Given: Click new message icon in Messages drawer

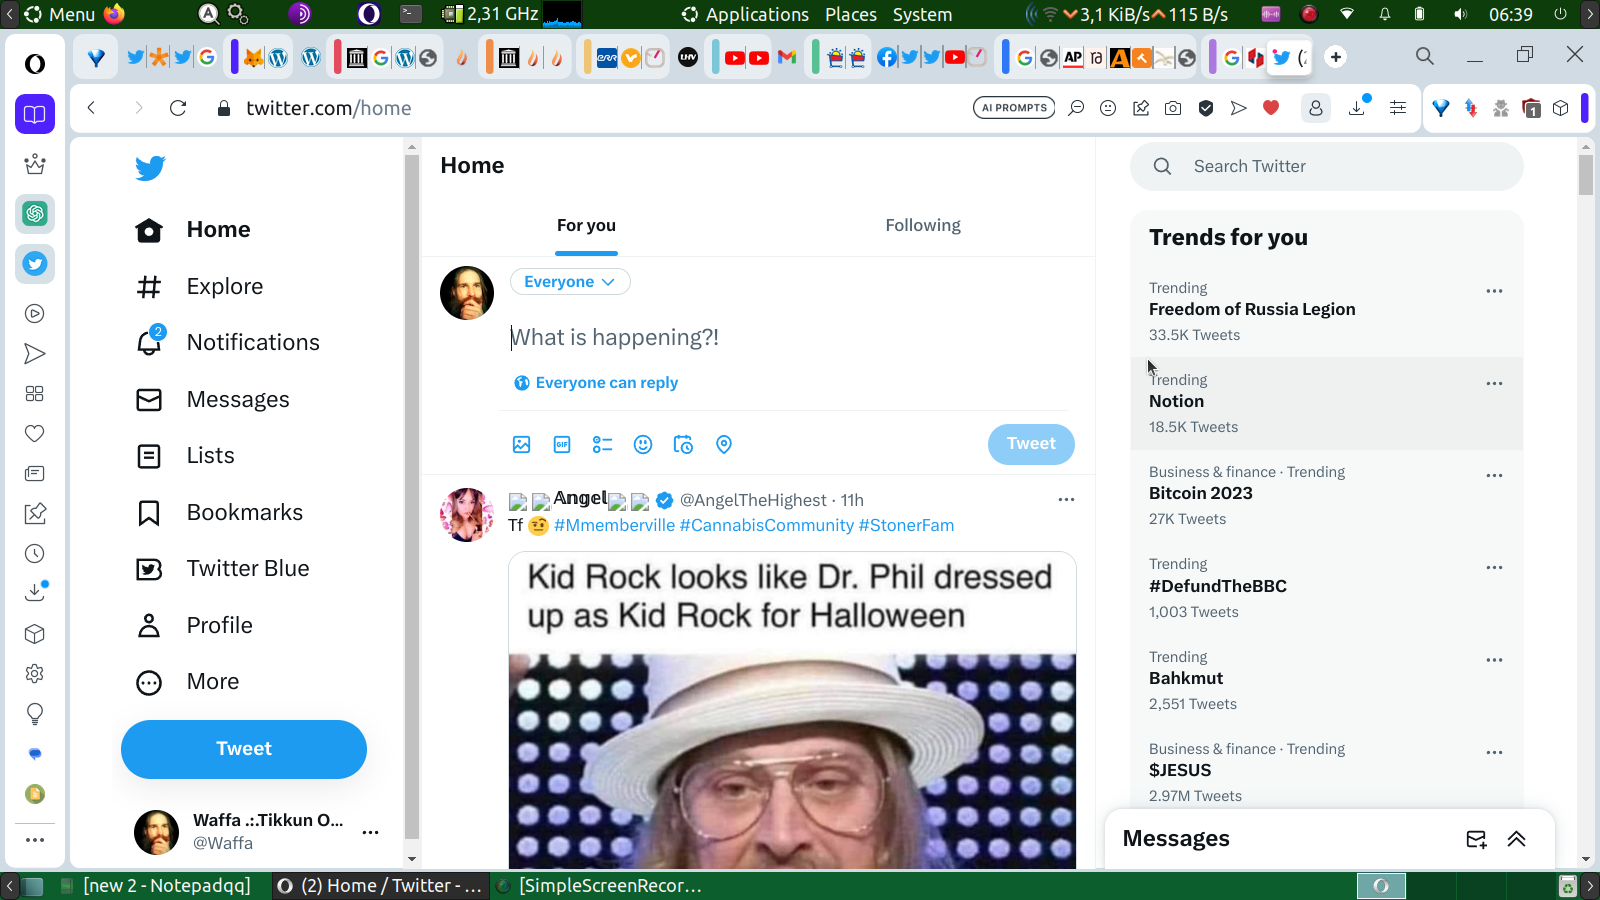Looking at the screenshot, I should click(x=1476, y=839).
